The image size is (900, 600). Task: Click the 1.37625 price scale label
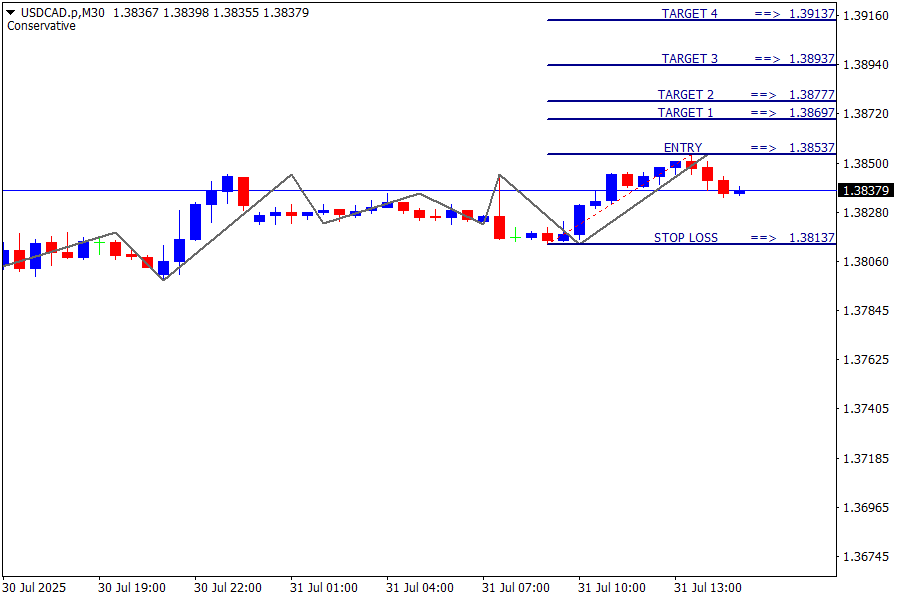point(866,360)
